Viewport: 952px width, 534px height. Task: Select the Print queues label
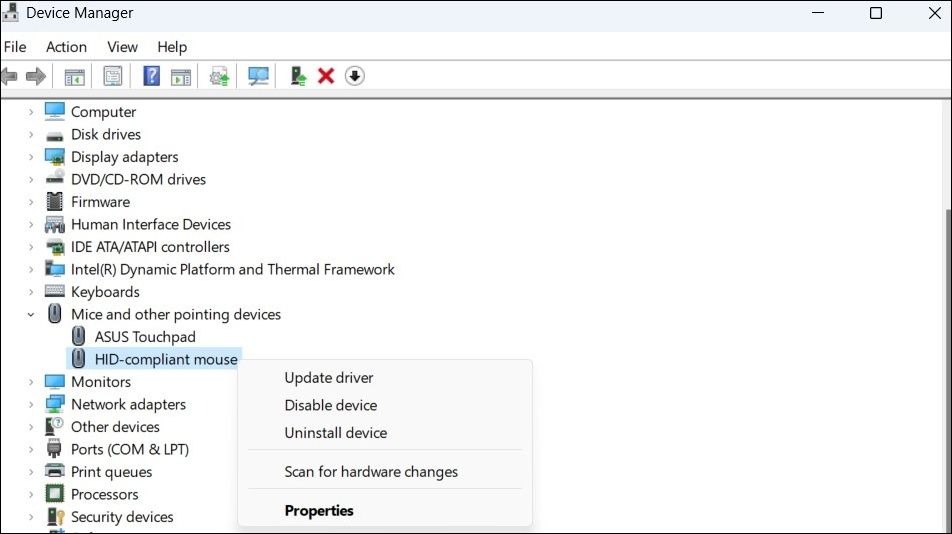click(111, 471)
